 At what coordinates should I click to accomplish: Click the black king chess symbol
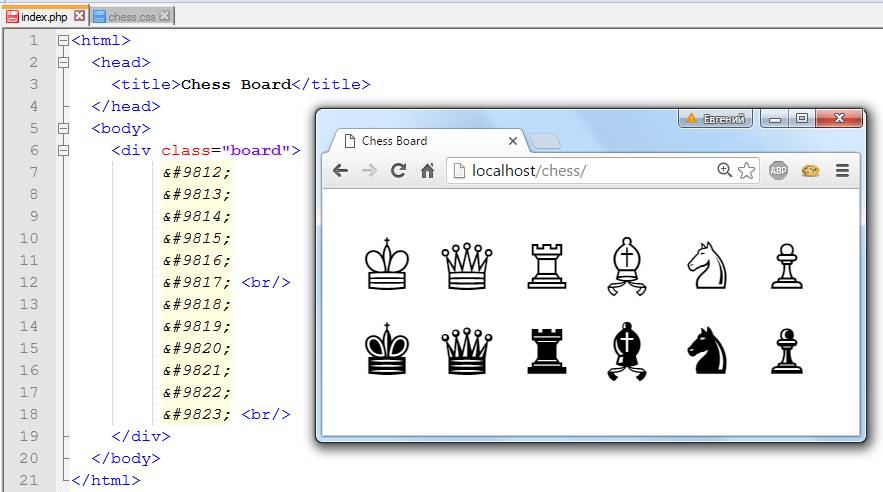tap(387, 349)
